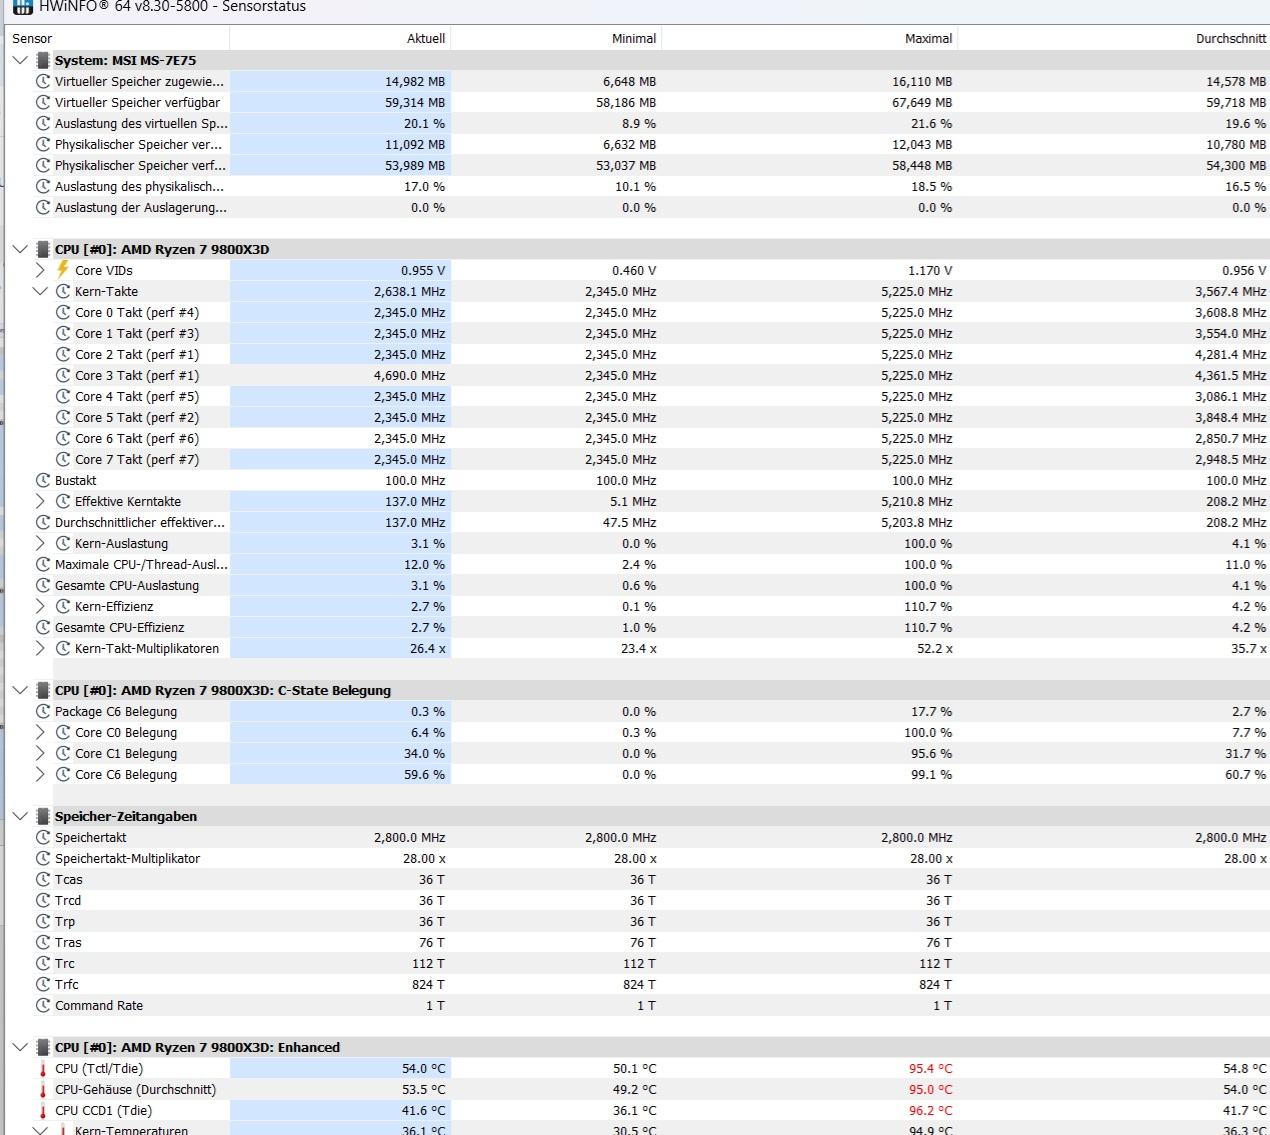1270x1135 pixels.
Task: Click the 14,982 MB virtual memory value
Action: (415, 81)
